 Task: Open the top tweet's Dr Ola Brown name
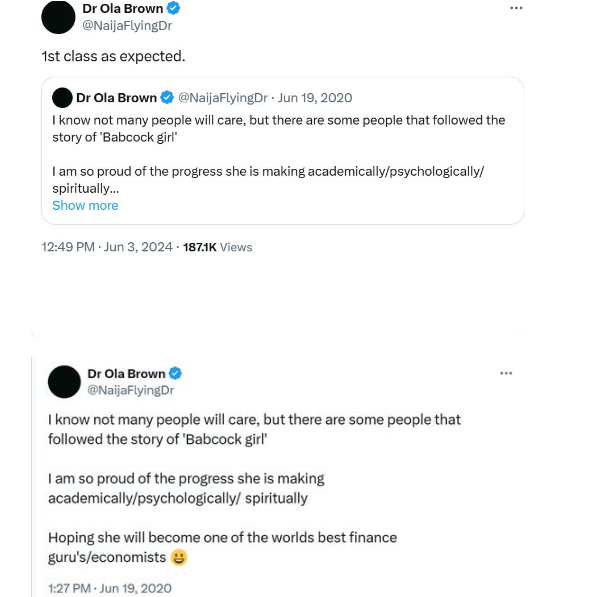122,8
